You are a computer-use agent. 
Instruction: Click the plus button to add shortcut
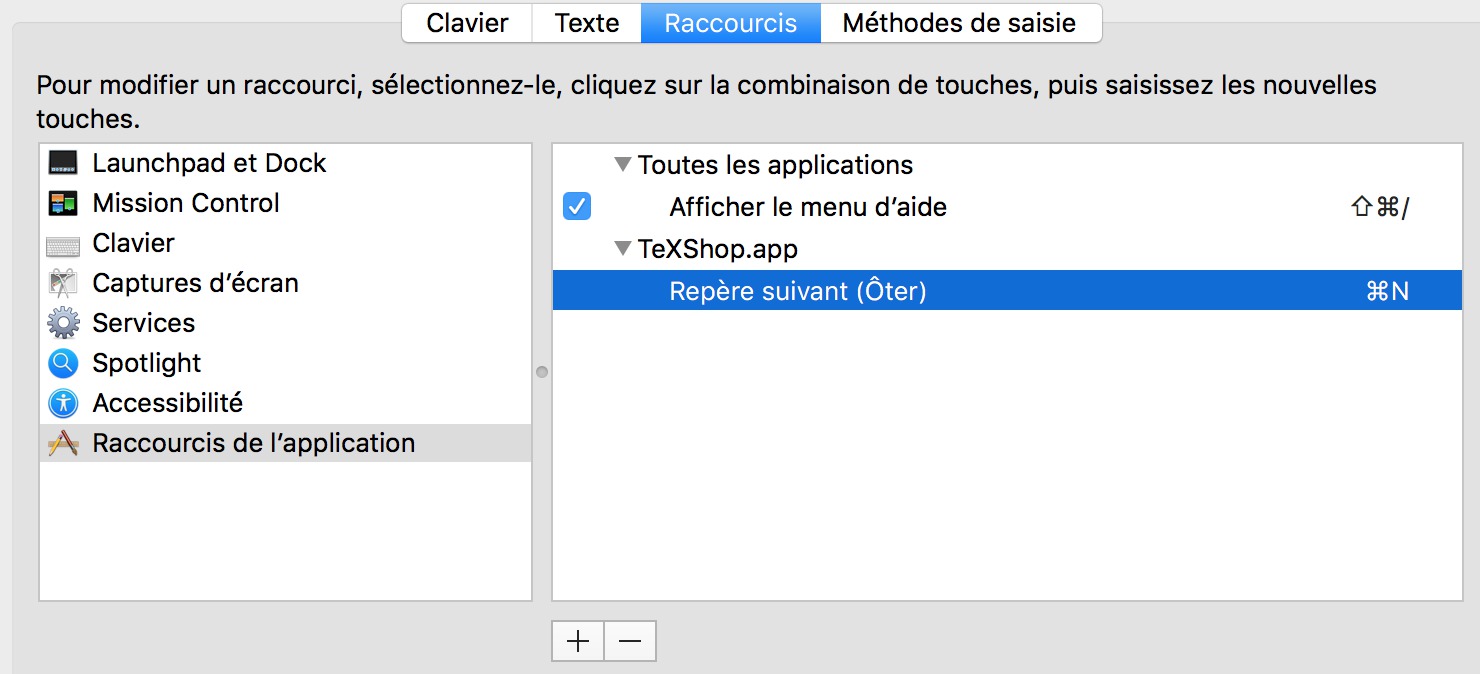pos(578,641)
